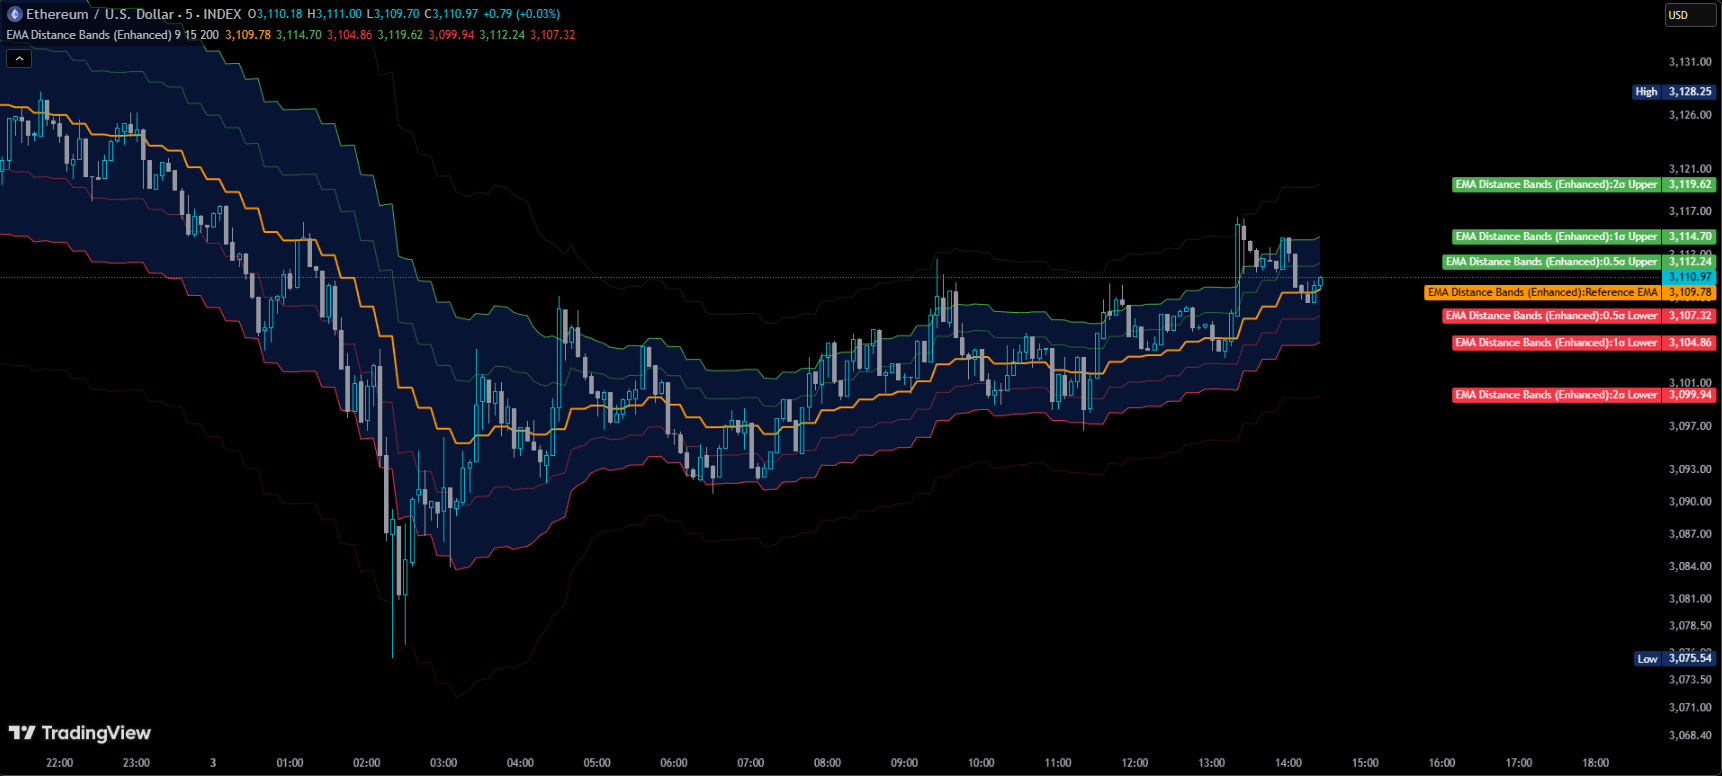Click the 12:00 time axis label
The width and height of the screenshot is (1722, 776).
[1135, 763]
